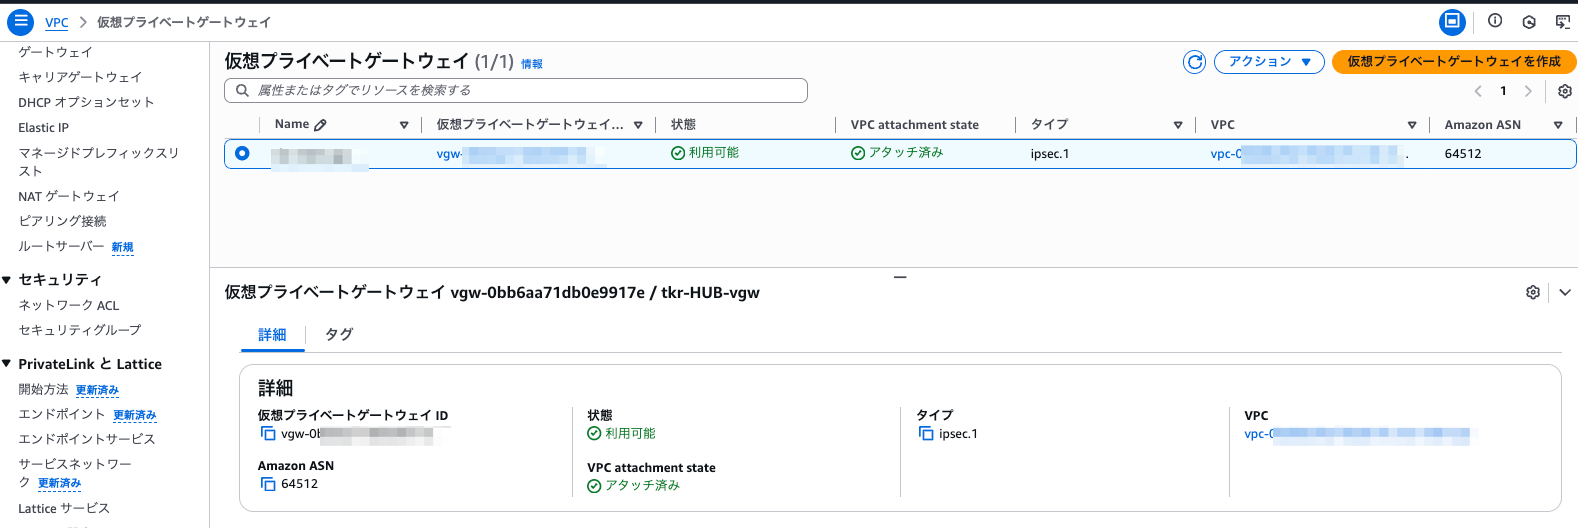Screen dimensions: 1578x528
Task: Switch to the タグ tab
Action: point(339,335)
